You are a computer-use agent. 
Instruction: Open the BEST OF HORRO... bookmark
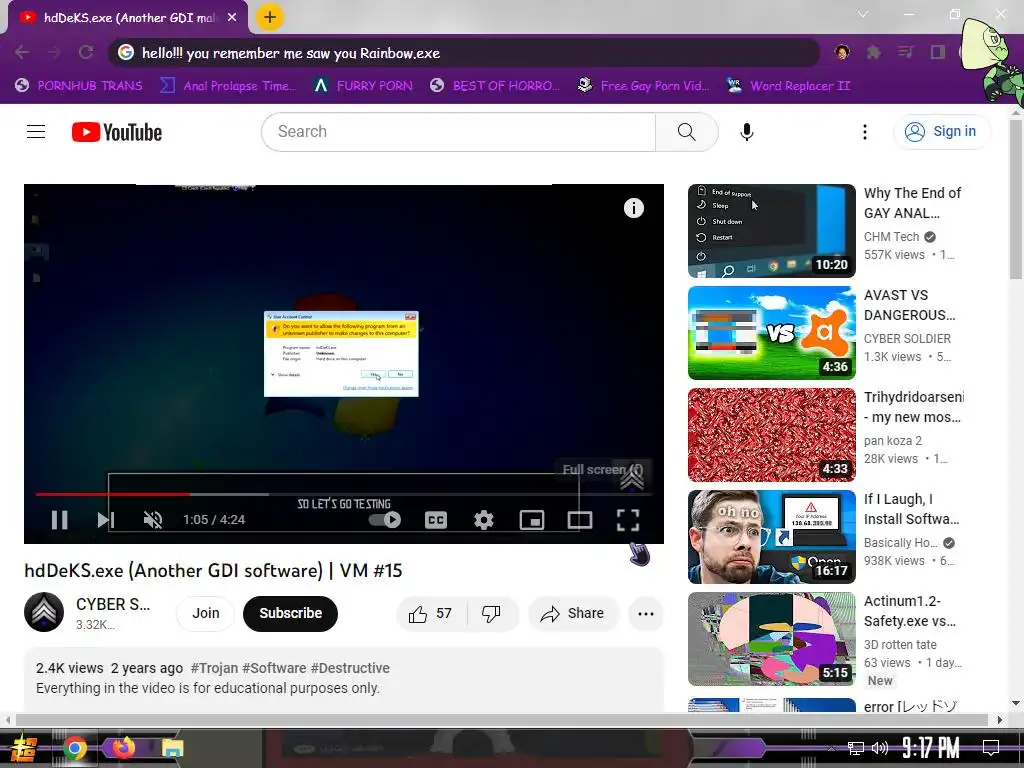point(494,86)
